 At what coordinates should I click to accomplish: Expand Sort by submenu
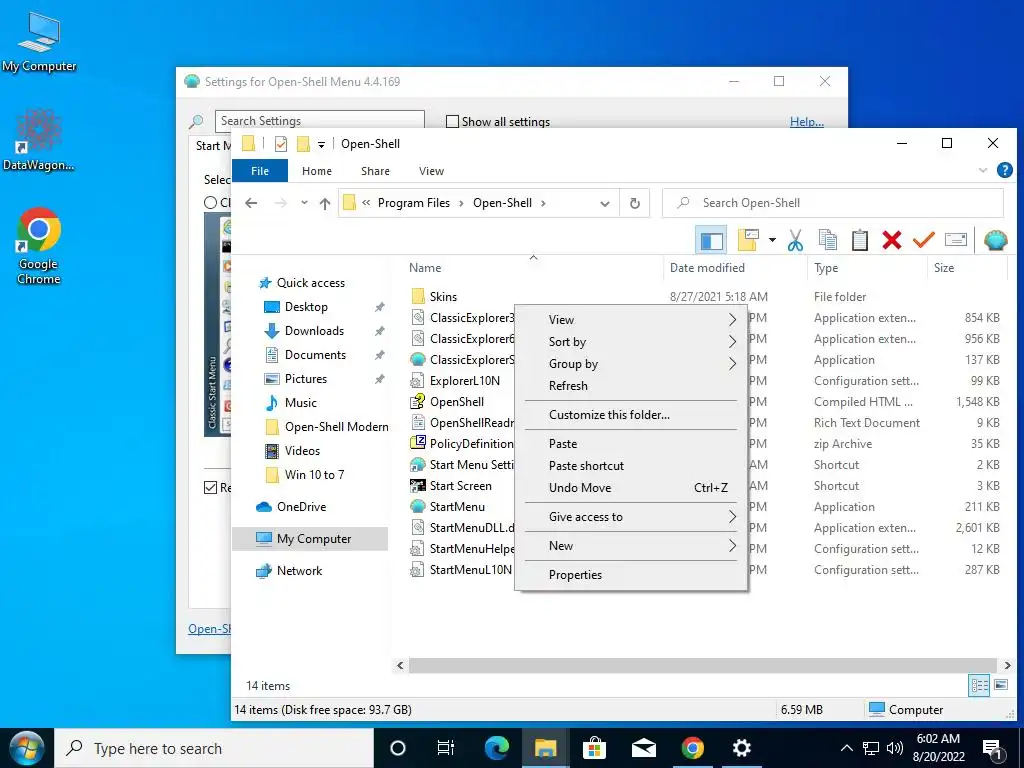(631, 342)
